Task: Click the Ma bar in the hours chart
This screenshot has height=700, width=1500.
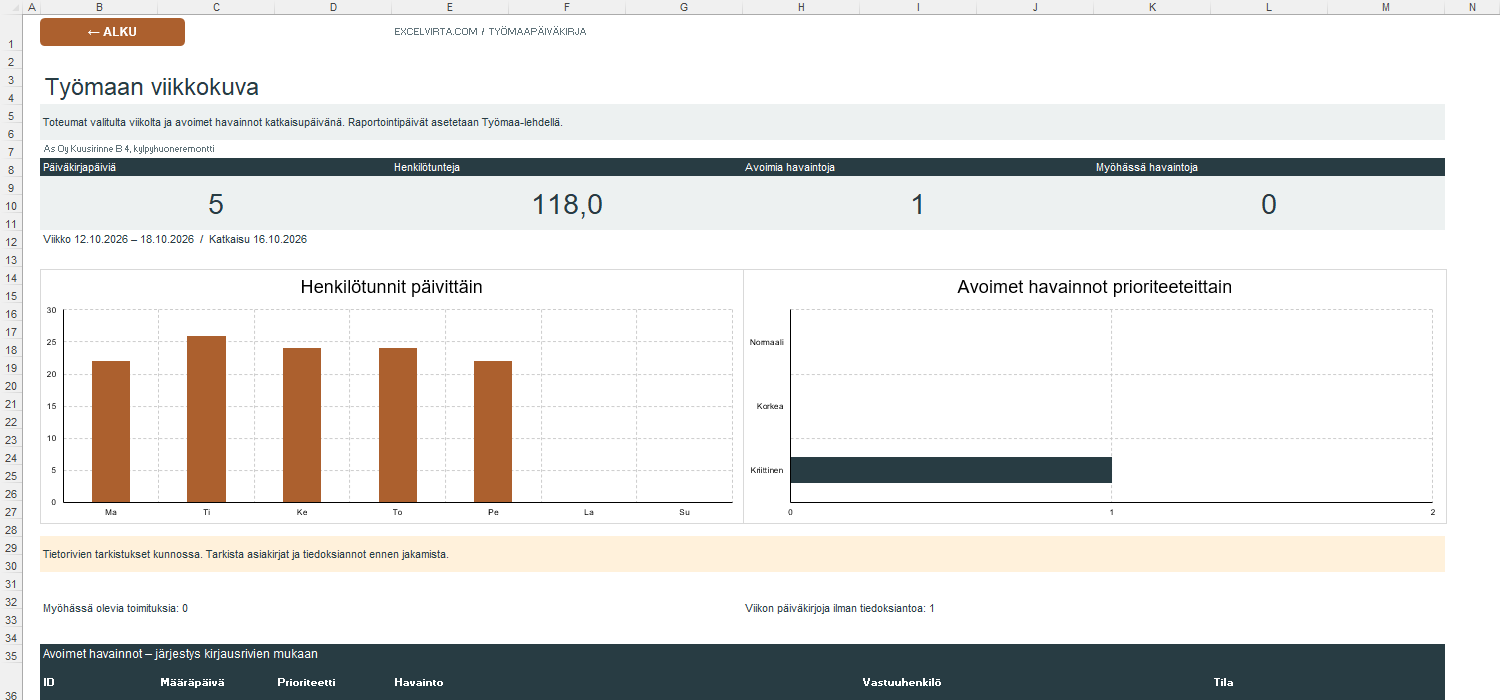Action: tap(111, 431)
